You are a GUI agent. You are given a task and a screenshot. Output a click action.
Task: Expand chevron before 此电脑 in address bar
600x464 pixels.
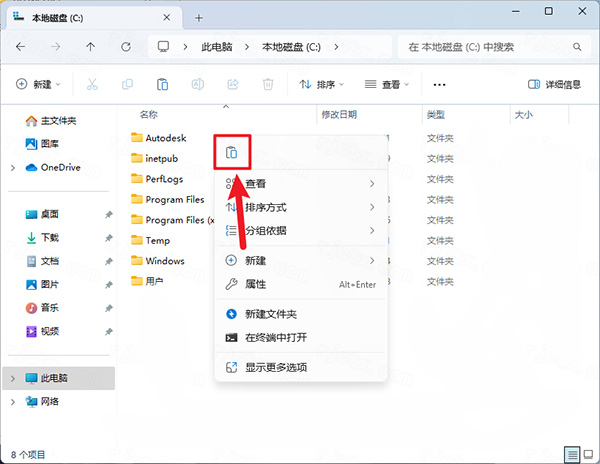(x=185, y=47)
